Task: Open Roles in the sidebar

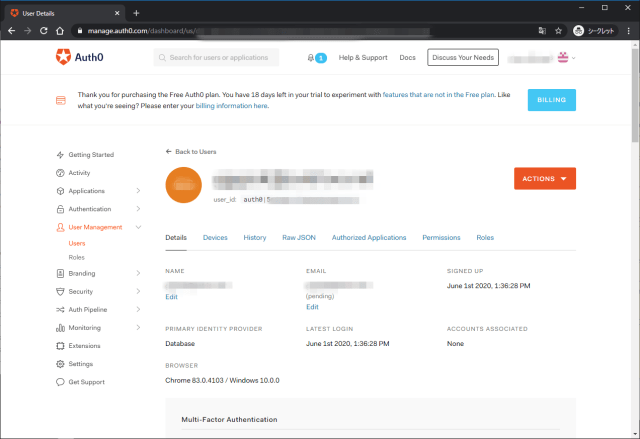Action: point(76,257)
